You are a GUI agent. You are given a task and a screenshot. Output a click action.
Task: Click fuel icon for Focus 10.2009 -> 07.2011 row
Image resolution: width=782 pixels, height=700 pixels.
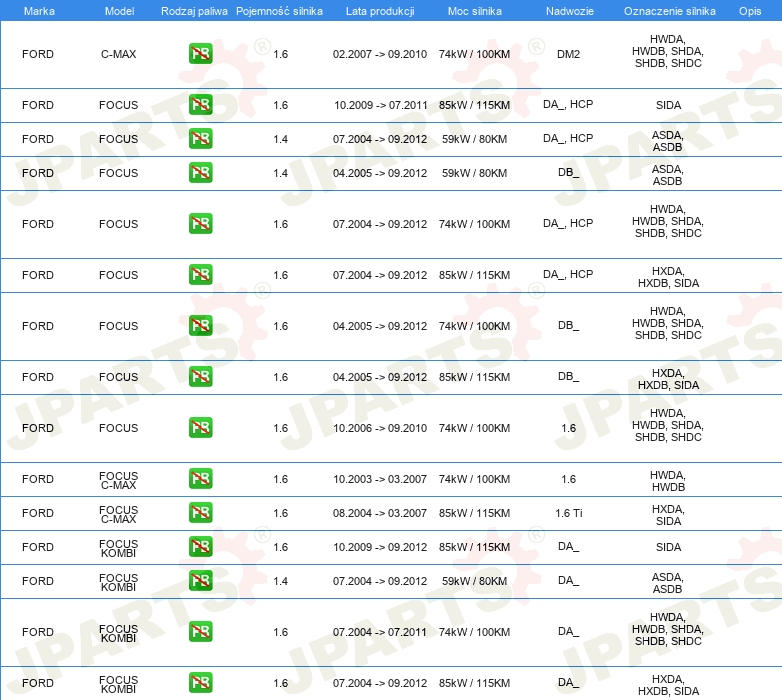200,105
